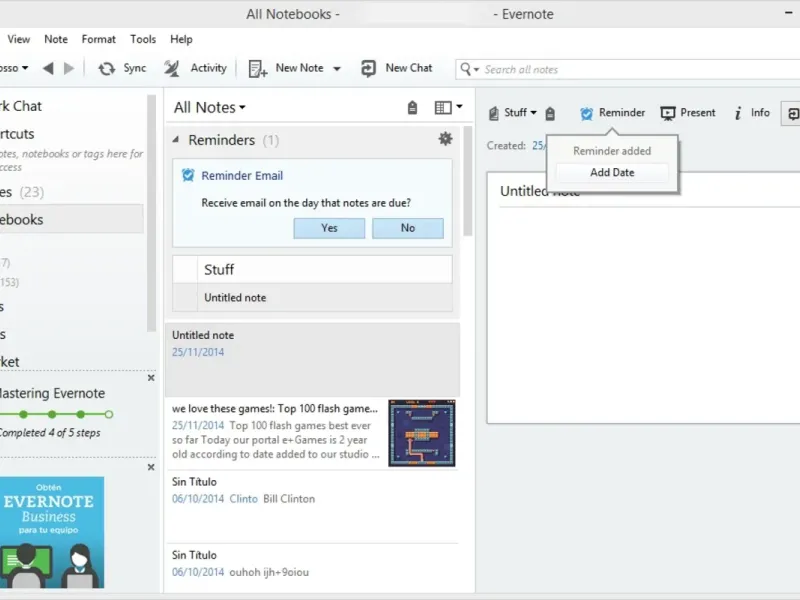
Task: Collapse the Reminders section triangle
Action: click(x=176, y=139)
